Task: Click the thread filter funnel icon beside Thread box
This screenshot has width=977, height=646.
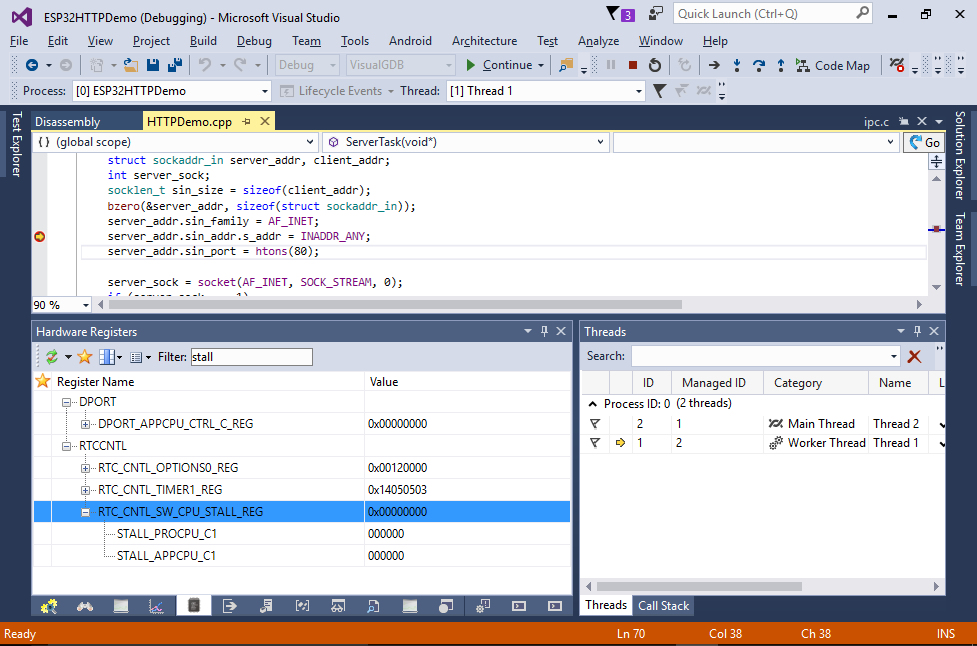Action: pyautogui.click(x=659, y=91)
